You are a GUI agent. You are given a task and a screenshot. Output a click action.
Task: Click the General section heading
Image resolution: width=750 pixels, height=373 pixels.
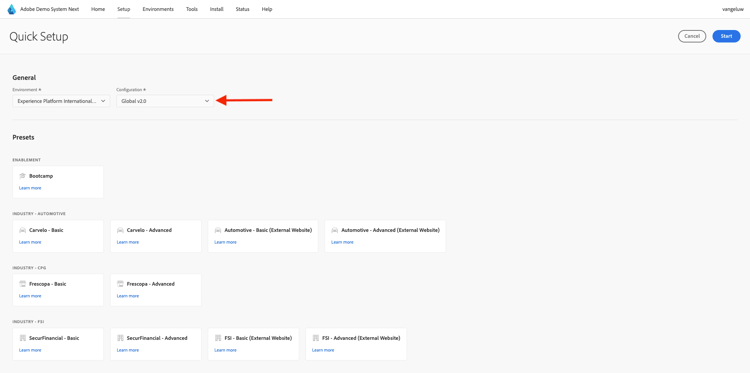[24, 77]
